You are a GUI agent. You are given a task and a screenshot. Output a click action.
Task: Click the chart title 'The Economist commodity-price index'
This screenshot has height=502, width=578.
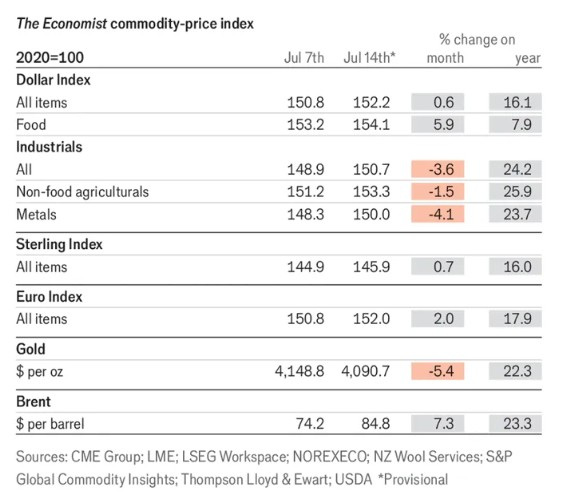tap(135, 24)
